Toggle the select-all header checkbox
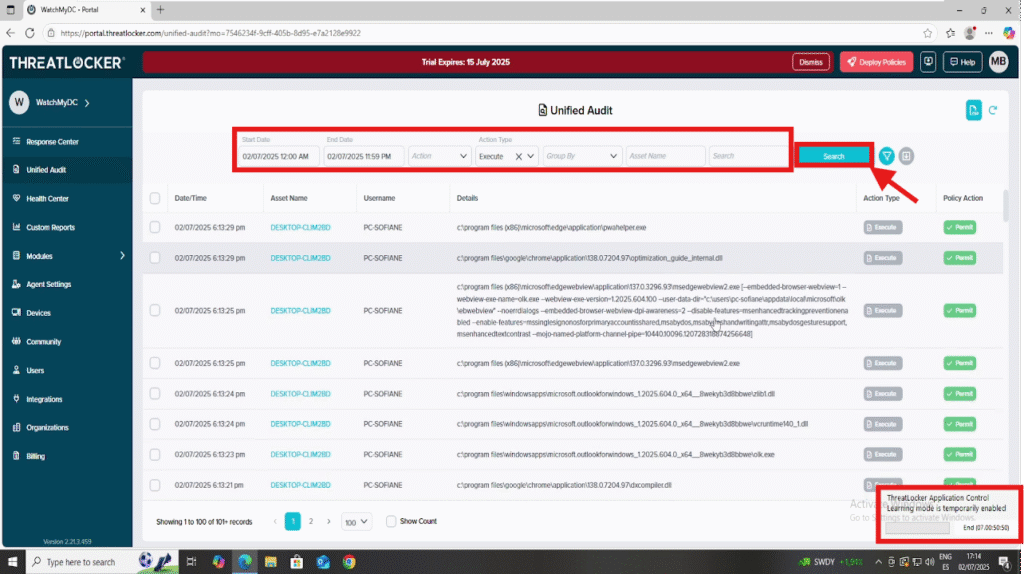The width and height of the screenshot is (1024, 574). 155,198
